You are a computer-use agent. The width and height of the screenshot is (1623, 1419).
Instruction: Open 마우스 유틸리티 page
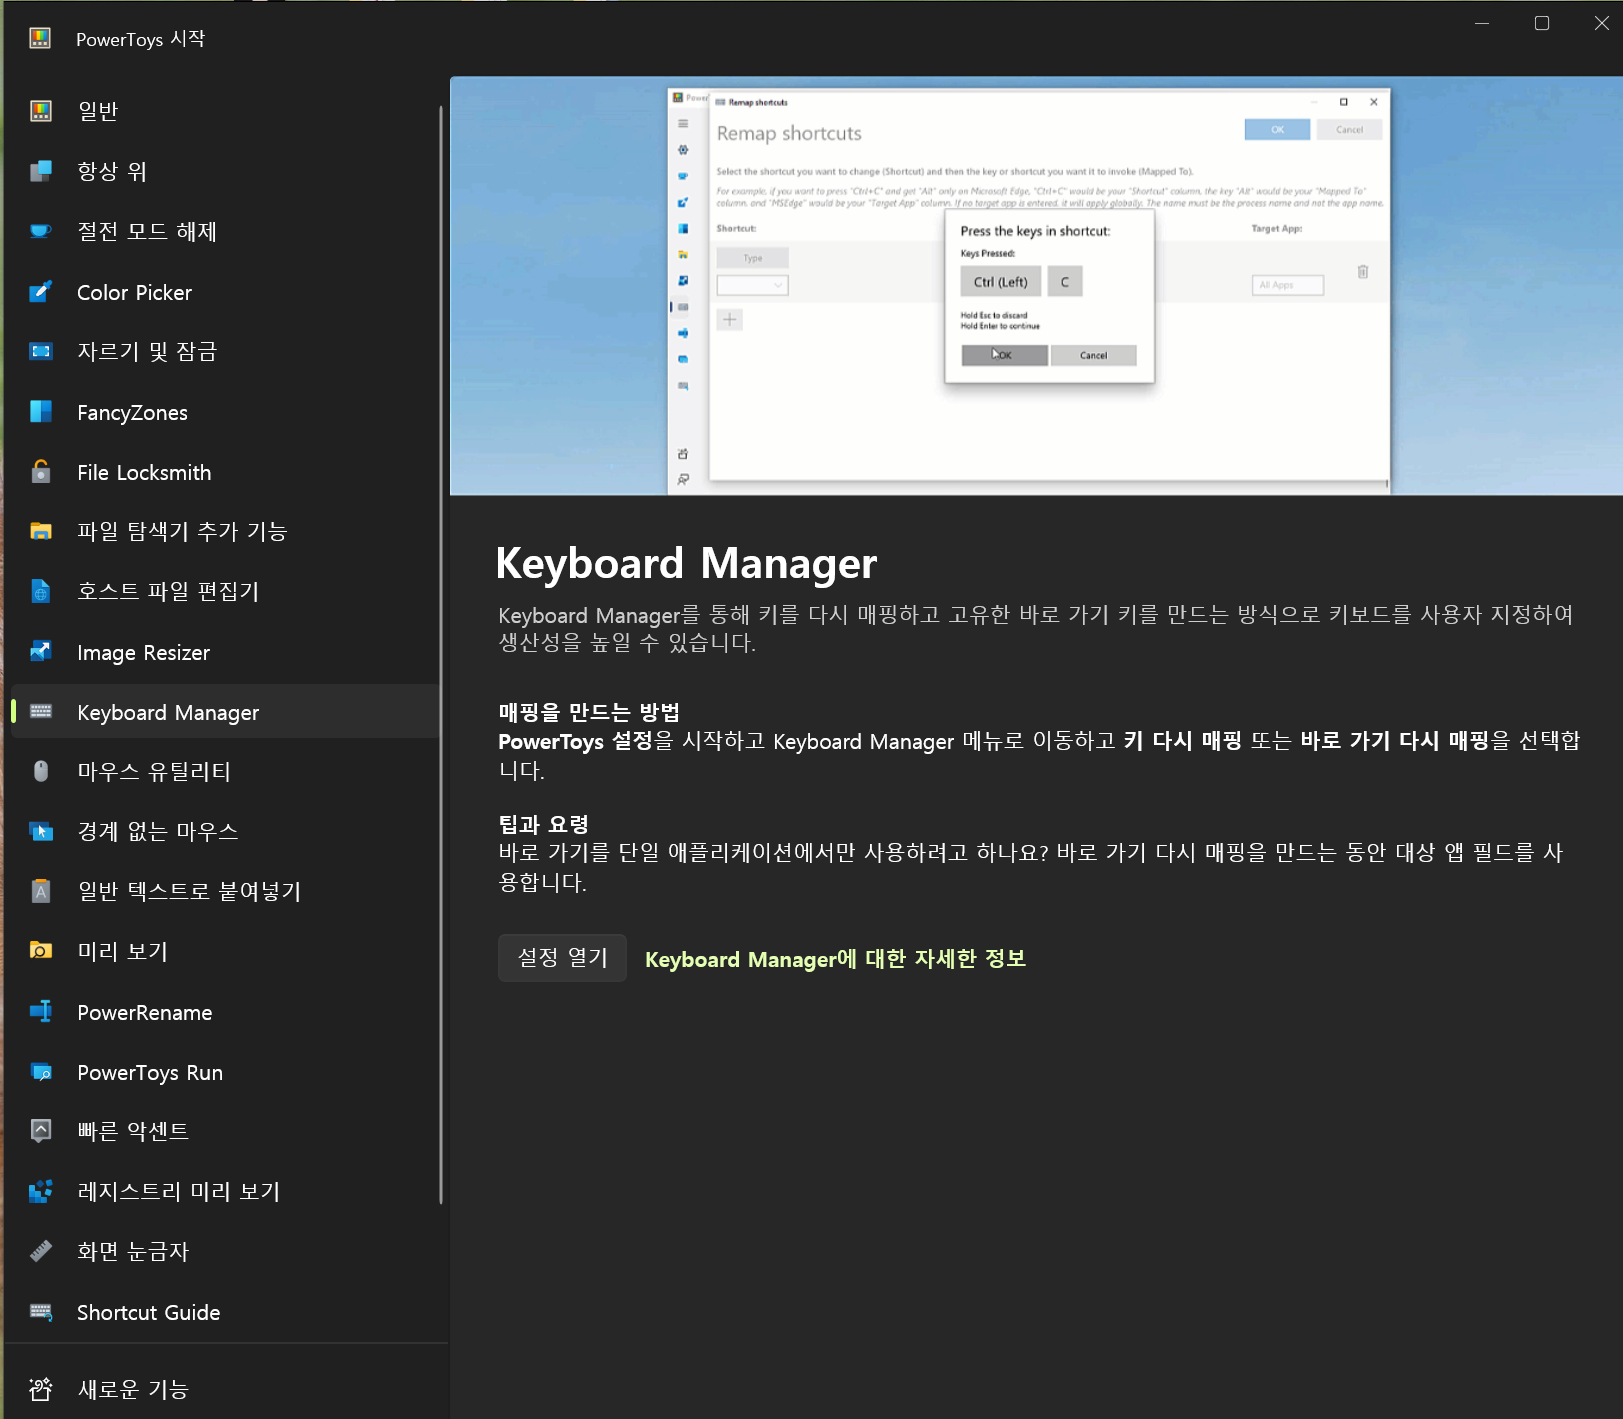click(154, 771)
